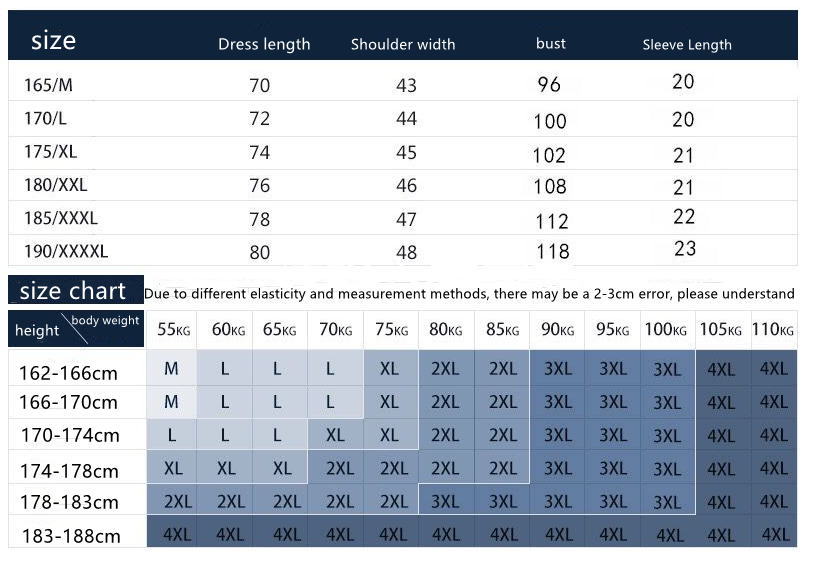
Task: Click the 55KG weight column header
Action: (172, 330)
